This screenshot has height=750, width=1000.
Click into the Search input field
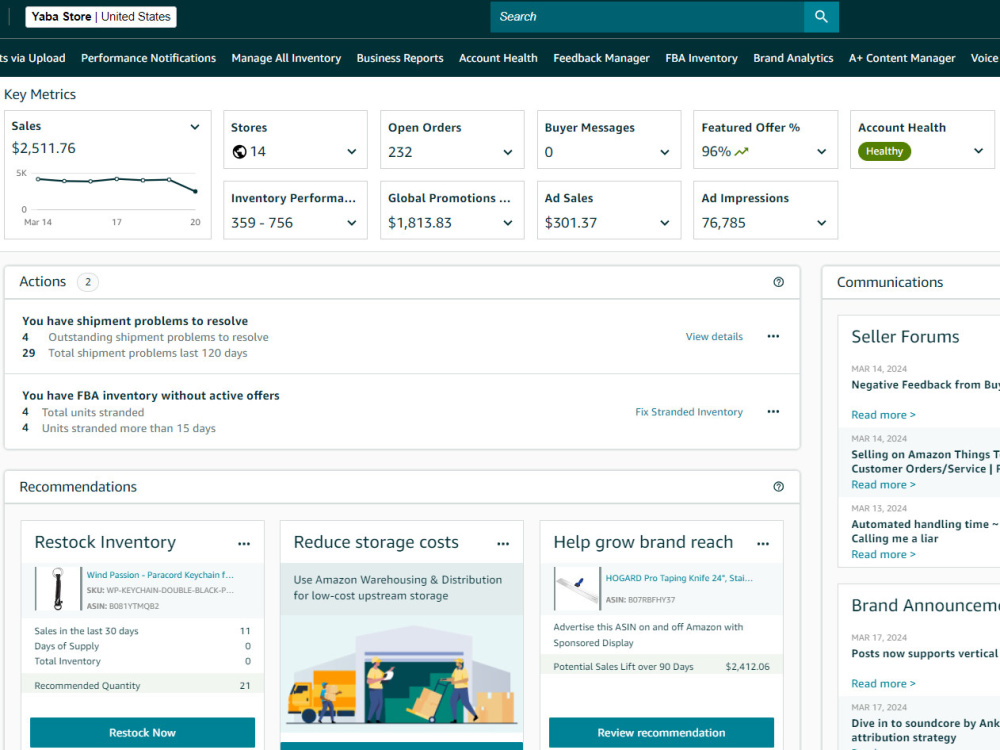coord(647,17)
